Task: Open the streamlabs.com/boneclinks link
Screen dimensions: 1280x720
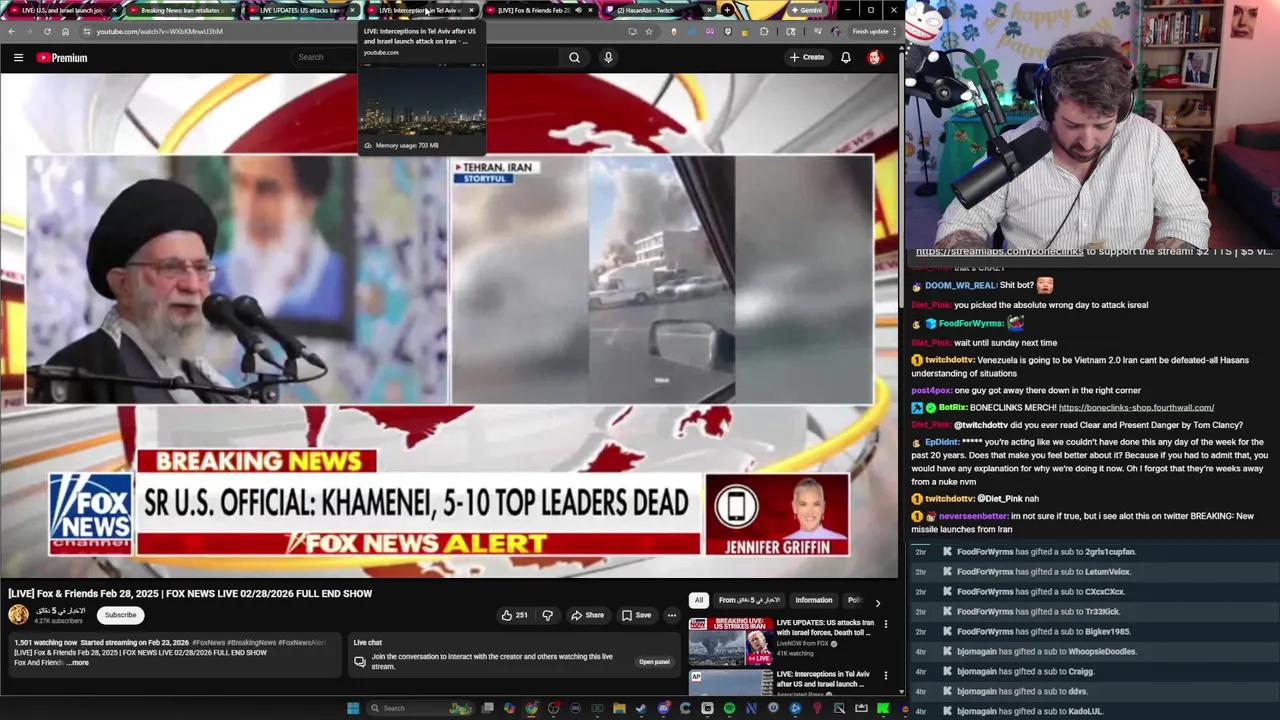Action: 999,251
